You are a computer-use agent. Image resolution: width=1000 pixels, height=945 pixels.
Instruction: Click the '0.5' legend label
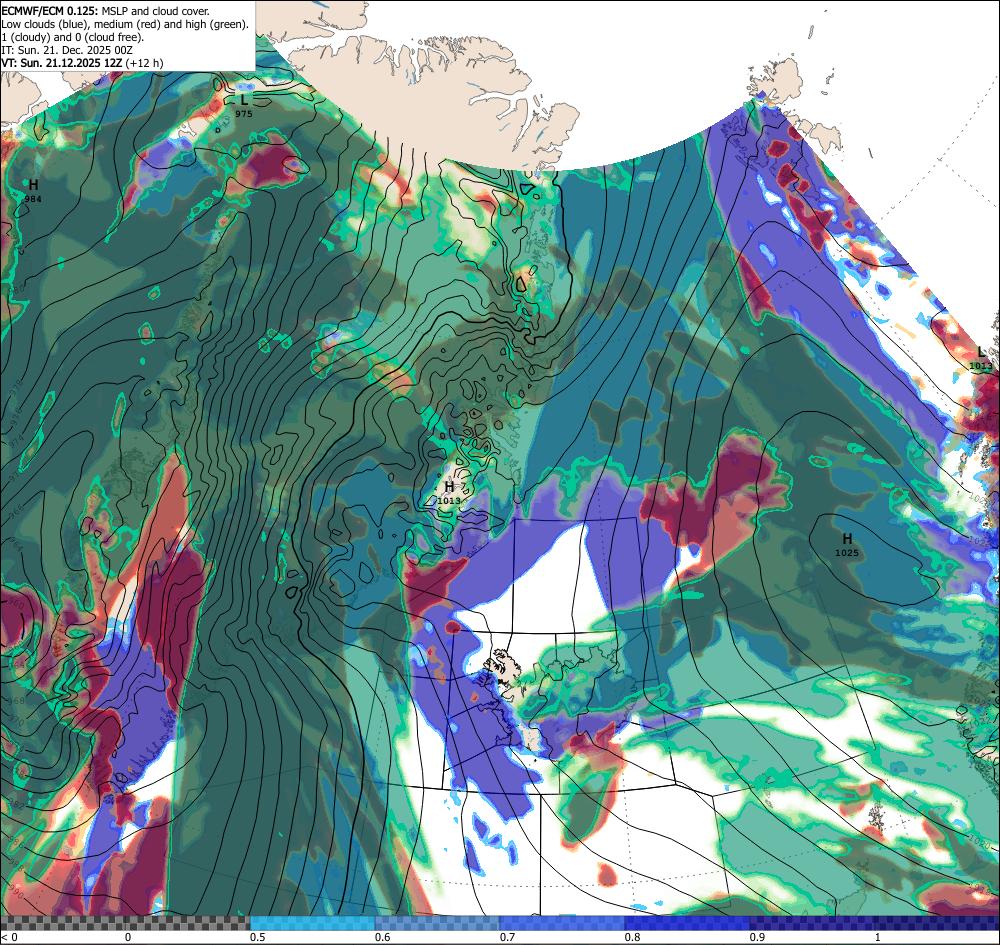258,937
